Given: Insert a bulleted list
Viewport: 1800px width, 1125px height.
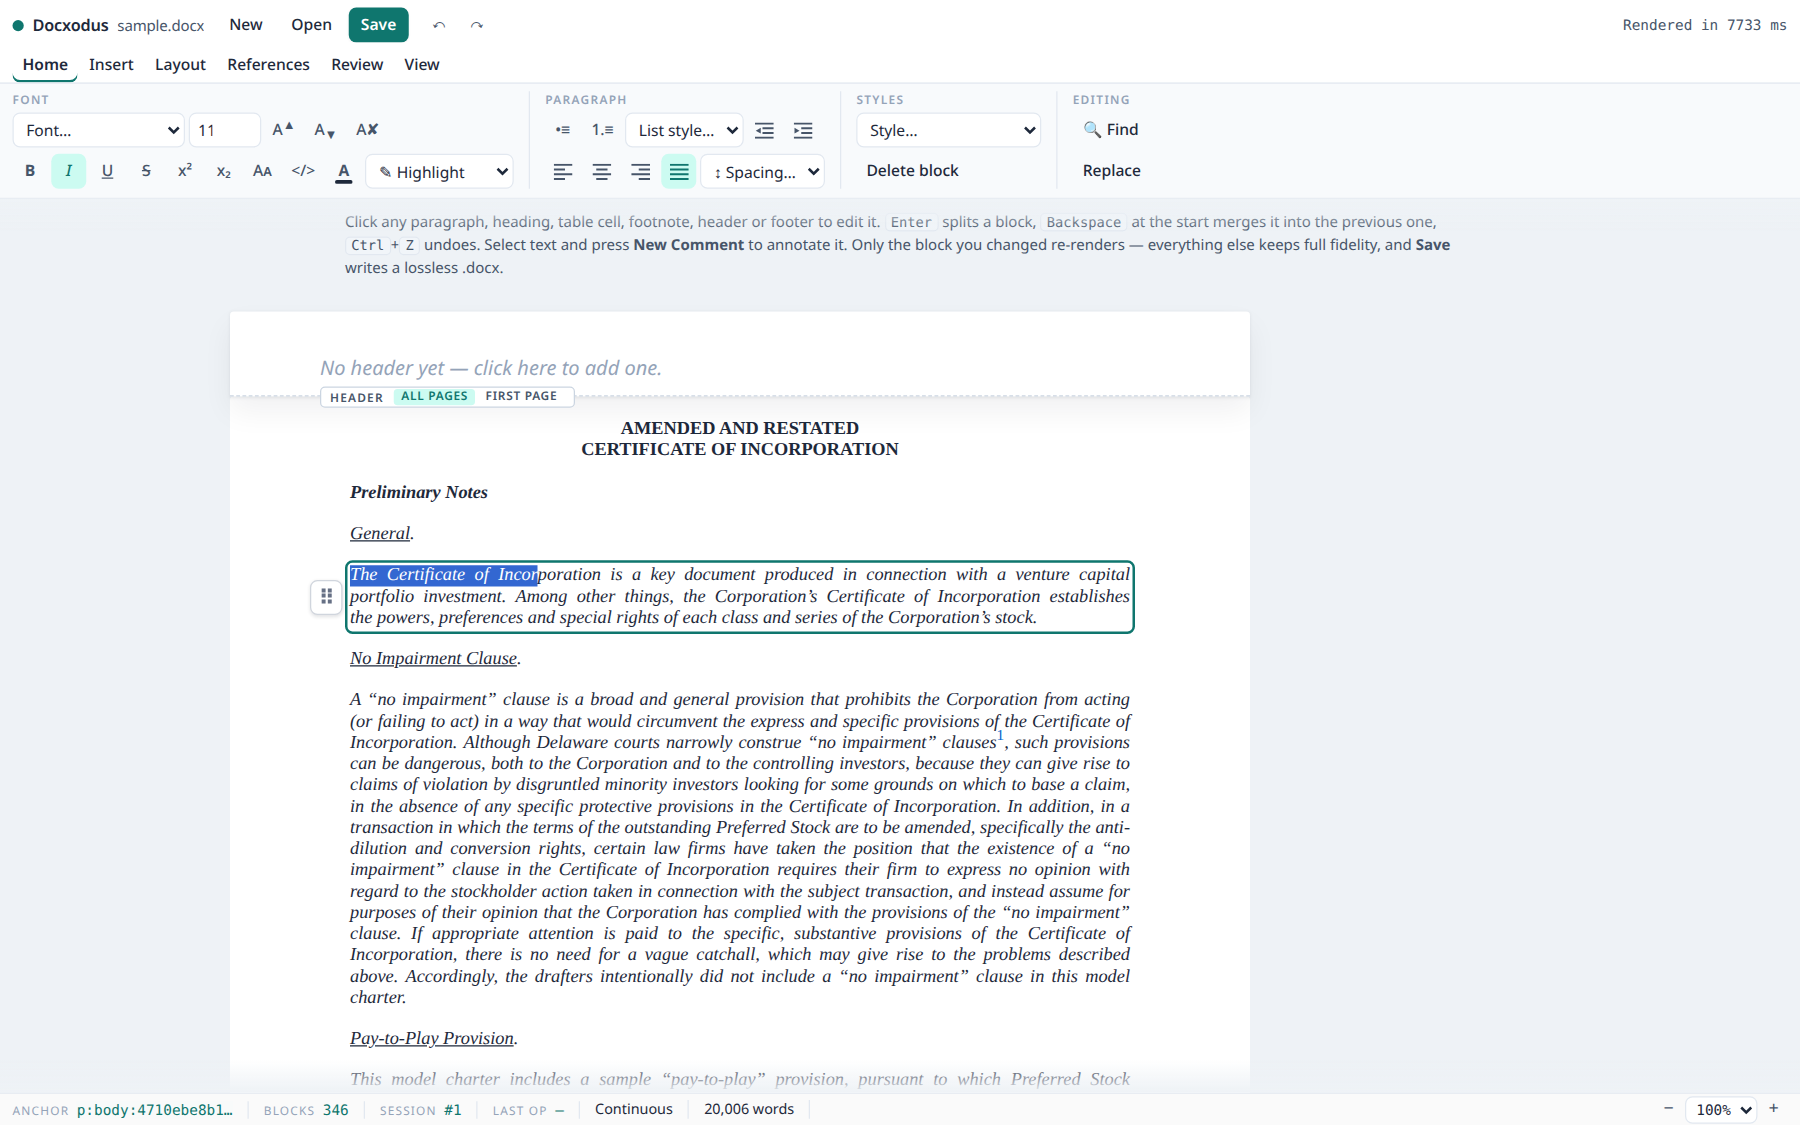Looking at the screenshot, I should 563,130.
